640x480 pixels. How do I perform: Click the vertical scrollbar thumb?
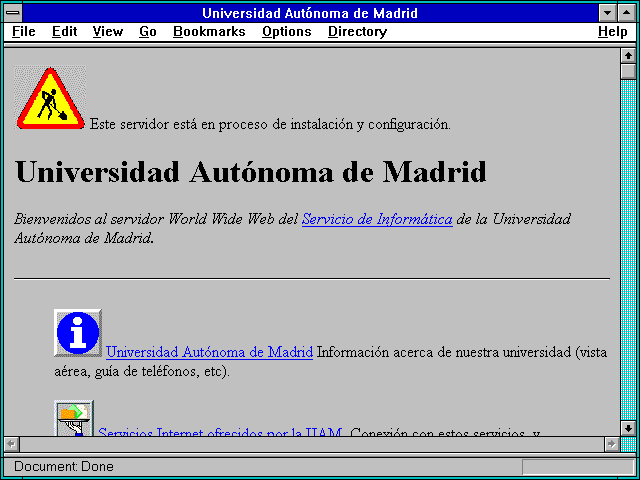pyautogui.click(x=628, y=71)
